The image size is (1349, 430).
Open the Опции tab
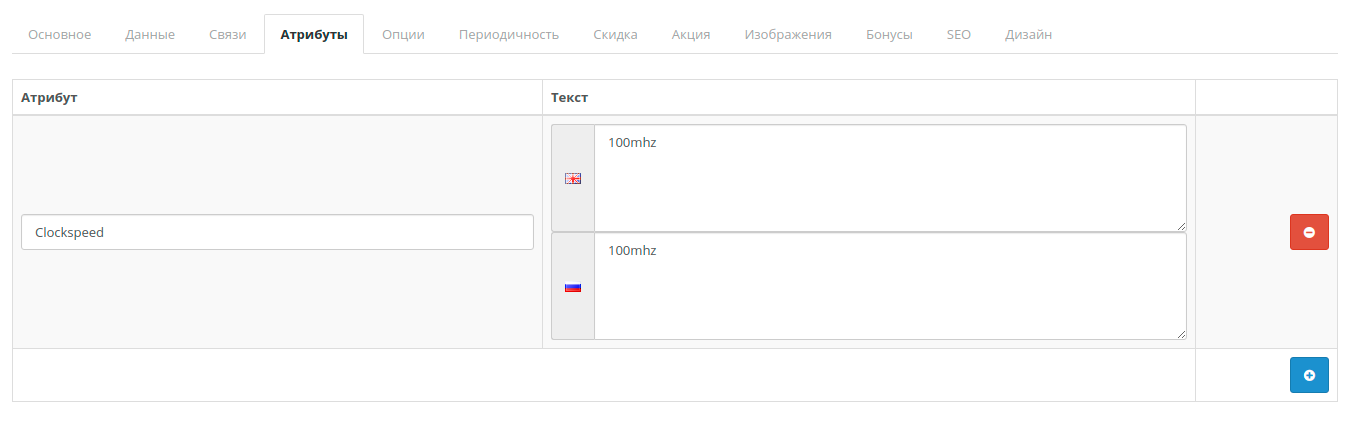click(x=403, y=35)
